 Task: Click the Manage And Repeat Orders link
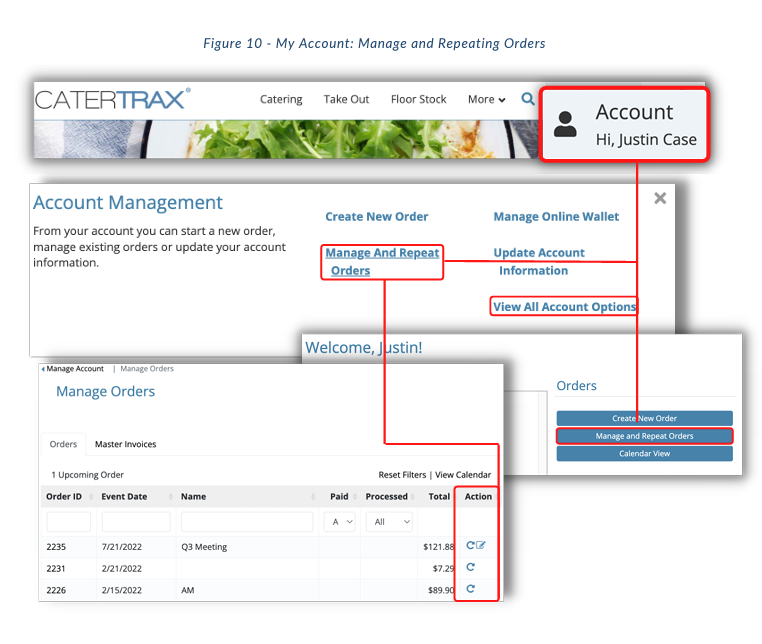tap(382, 262)
